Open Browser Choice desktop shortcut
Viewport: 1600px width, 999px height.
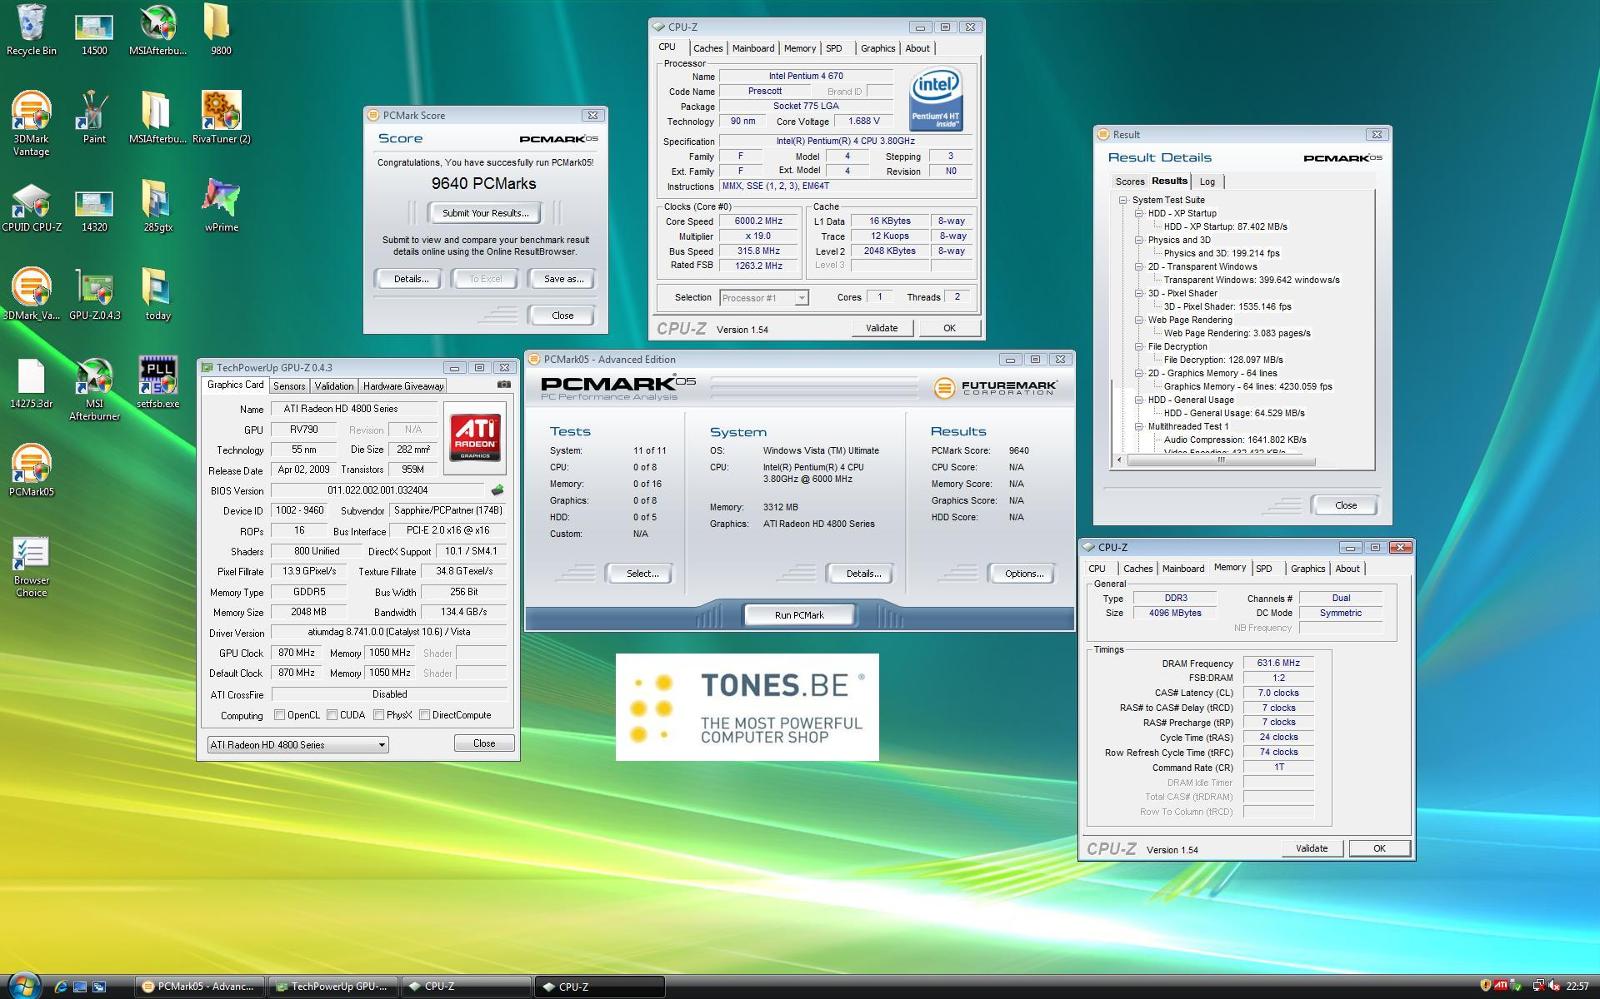pos(31,567)
